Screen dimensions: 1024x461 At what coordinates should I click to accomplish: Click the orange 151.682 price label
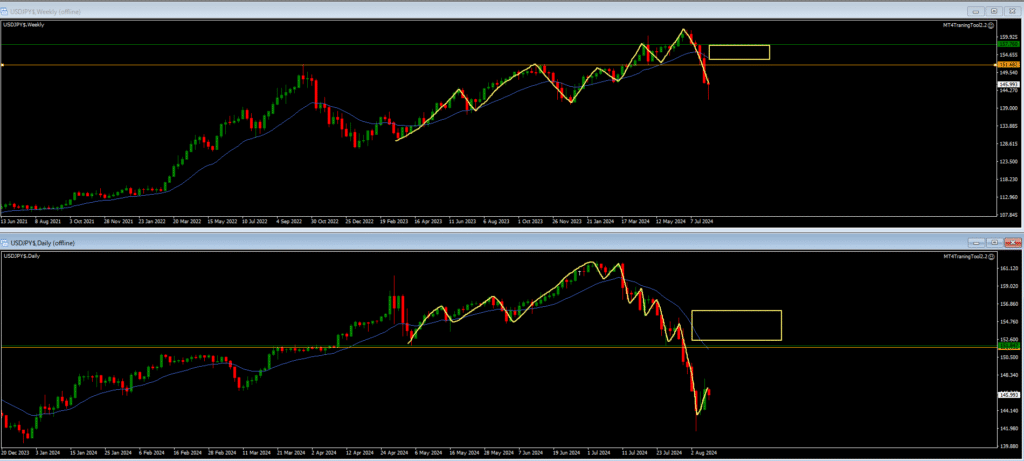(1009, 65)
